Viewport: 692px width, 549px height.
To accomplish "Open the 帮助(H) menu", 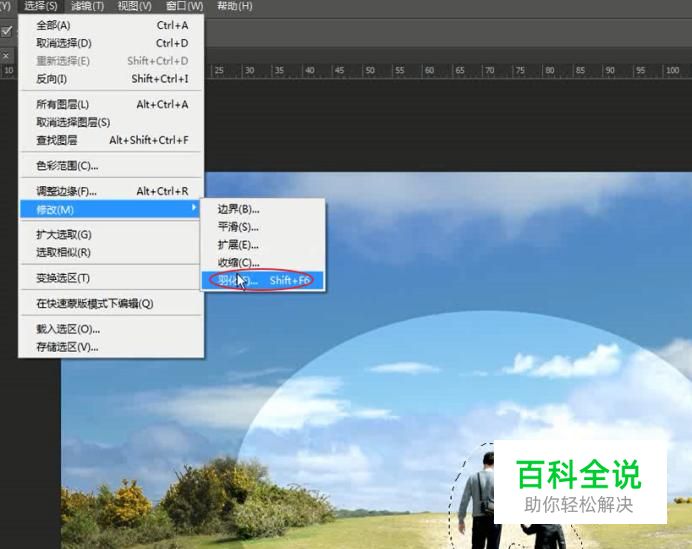I will tap(235, 6).
